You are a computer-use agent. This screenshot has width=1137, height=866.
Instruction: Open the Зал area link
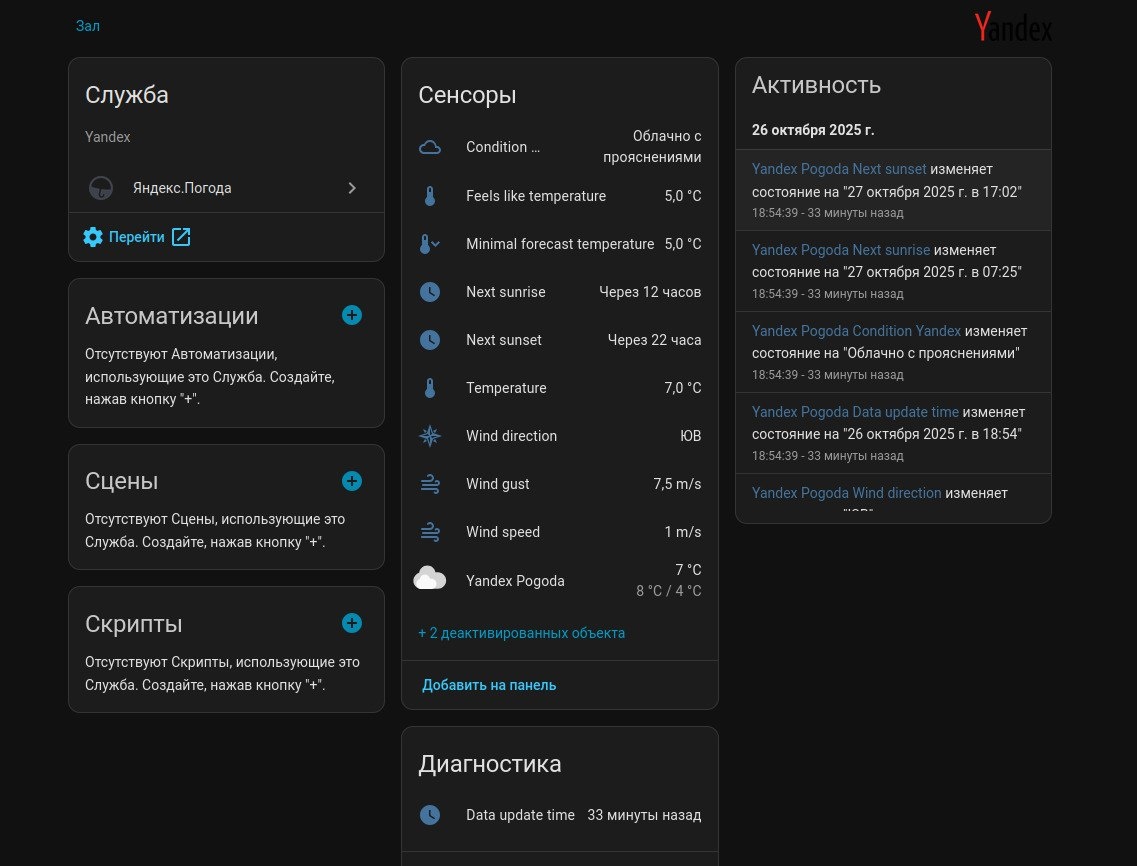pyautogui.click(x=88, y=26)
